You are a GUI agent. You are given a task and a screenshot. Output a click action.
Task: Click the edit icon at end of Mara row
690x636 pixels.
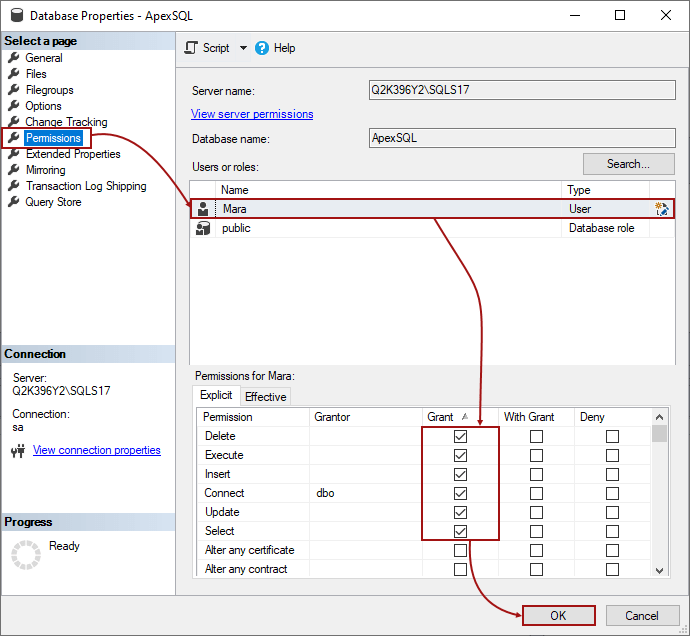(x=662, y=209)
